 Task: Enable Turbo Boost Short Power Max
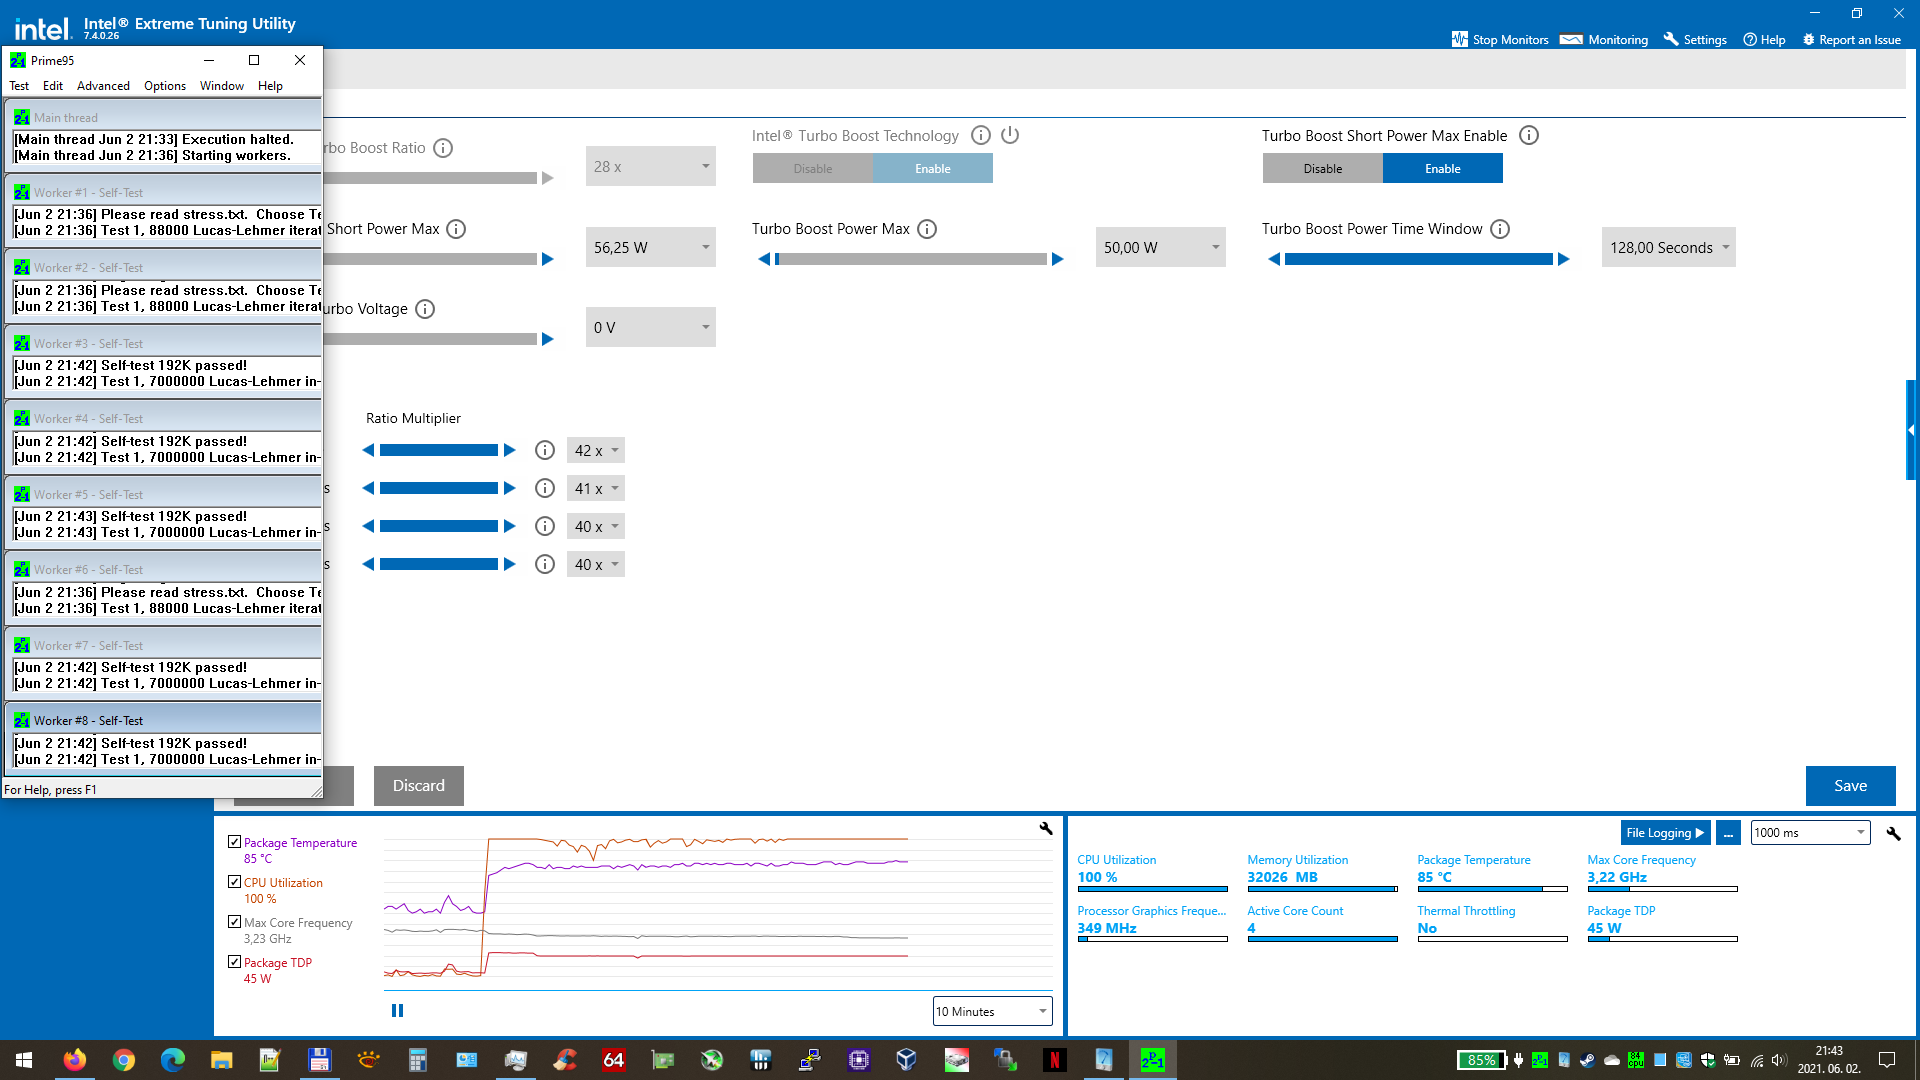click(x=1443, y=168)
